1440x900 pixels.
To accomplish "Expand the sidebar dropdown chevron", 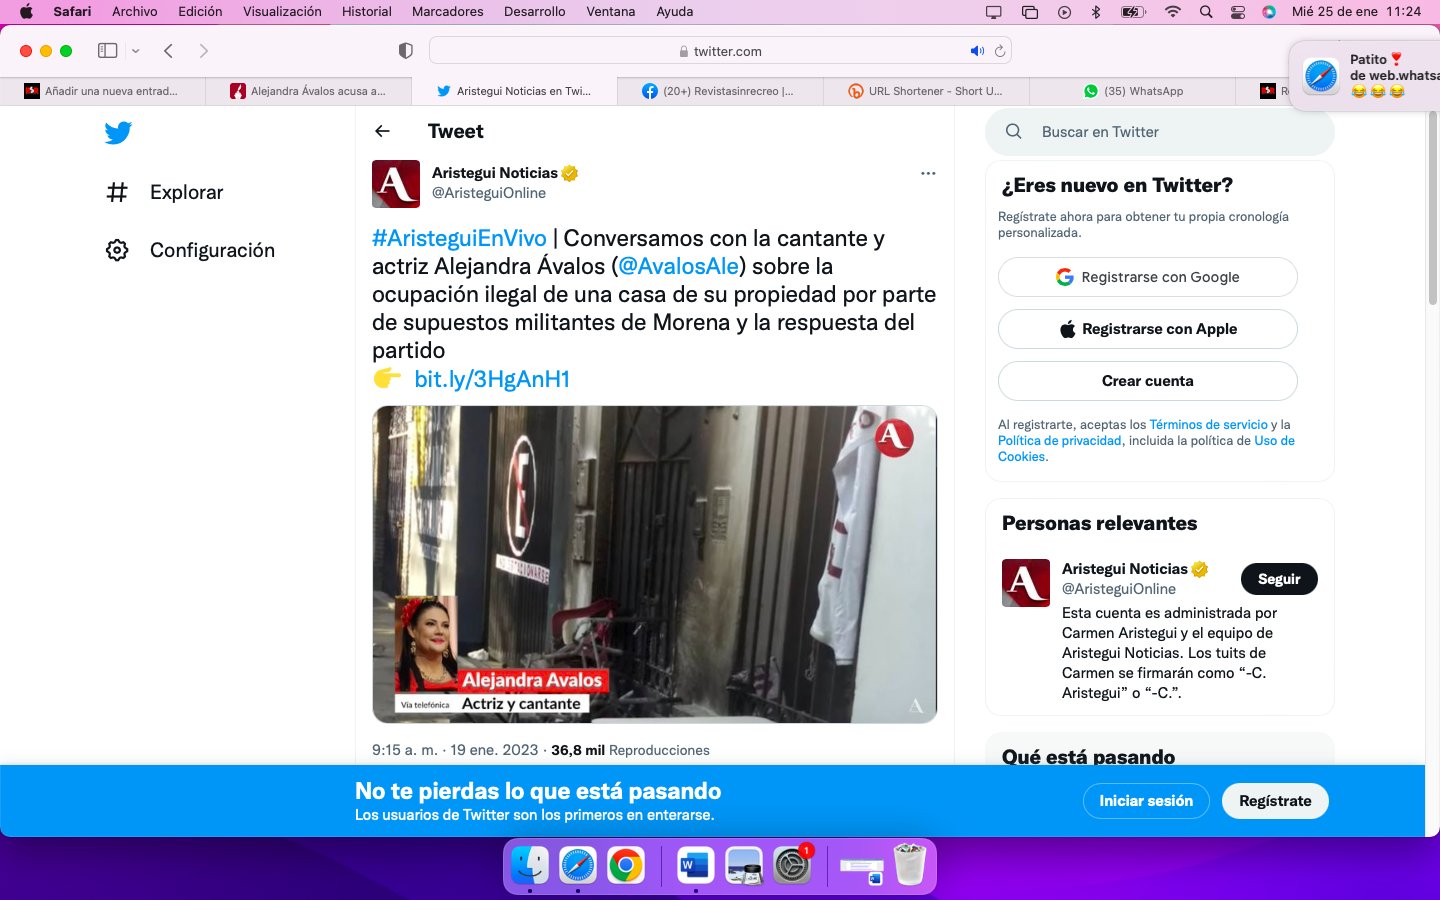I will point(136,51).
